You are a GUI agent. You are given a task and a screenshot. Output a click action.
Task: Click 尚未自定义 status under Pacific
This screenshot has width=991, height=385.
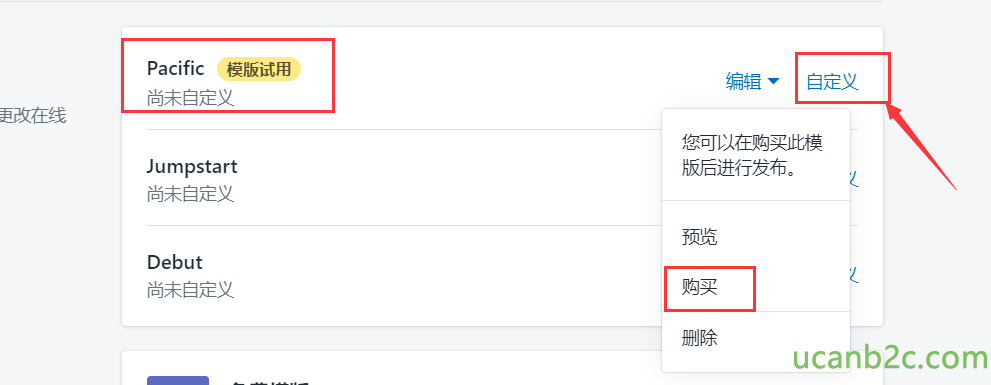click(x=190, y=99)
